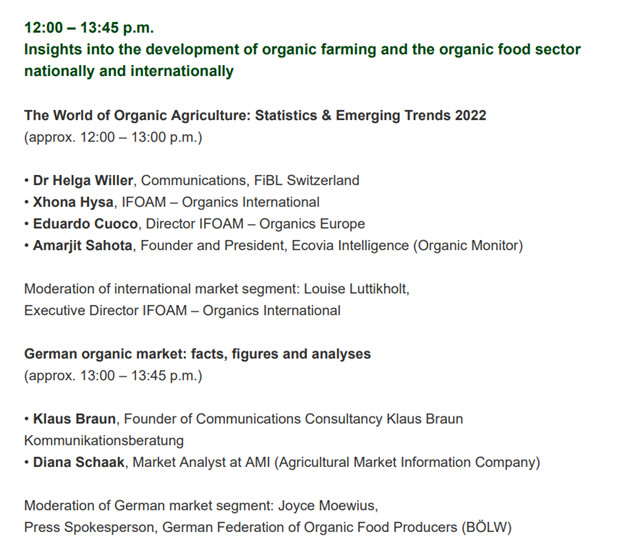Select 'German organic market: facts, figures' heading

197,354
